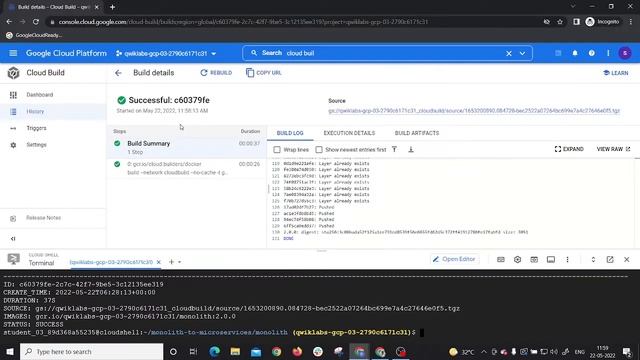Download the build log
Viewport: 640px width, 360px height.
(411, 149)
